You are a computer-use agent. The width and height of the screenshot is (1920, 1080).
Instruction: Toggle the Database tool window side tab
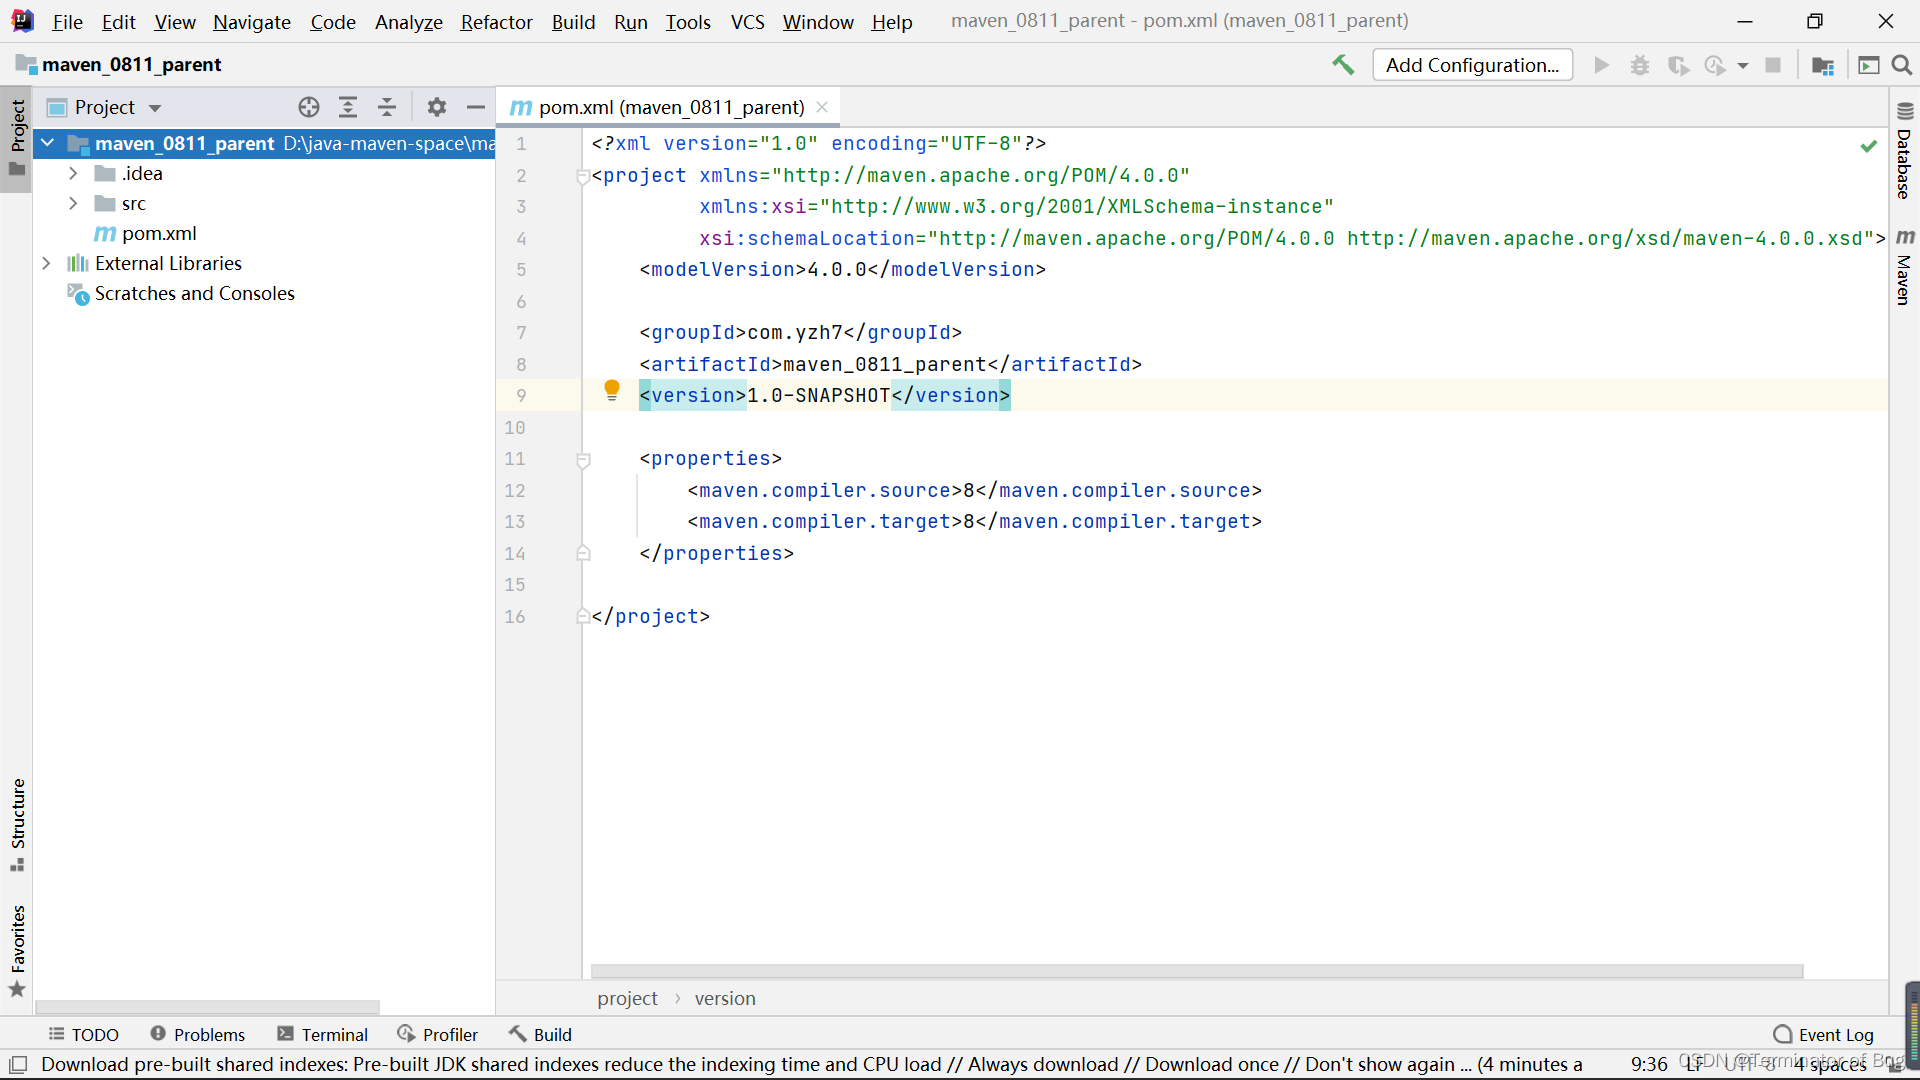(1904, 151)
